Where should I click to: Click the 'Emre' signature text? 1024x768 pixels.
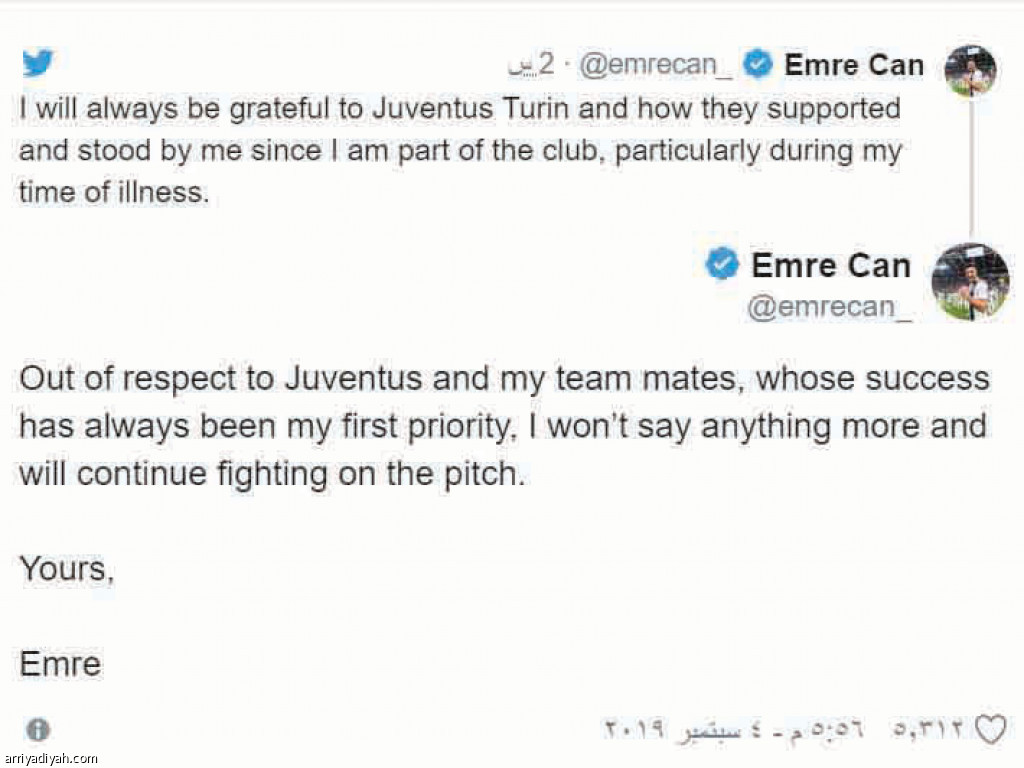pos(60,663)
